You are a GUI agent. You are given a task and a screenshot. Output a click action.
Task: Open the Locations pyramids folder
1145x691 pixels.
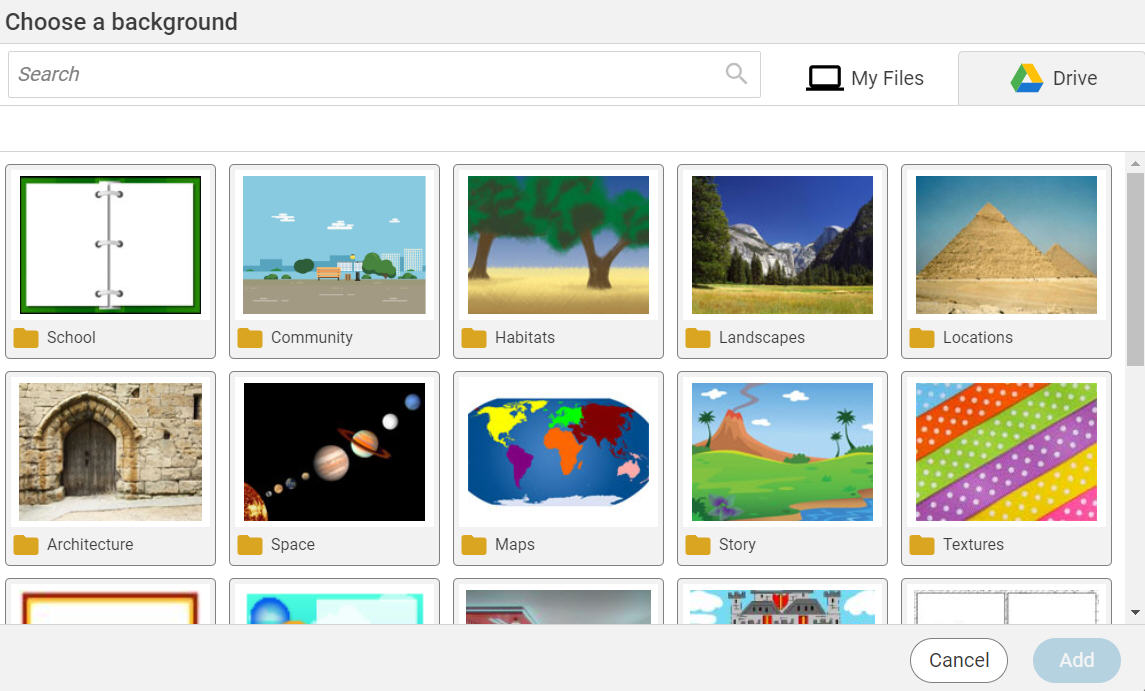(x=1006, y=245)
